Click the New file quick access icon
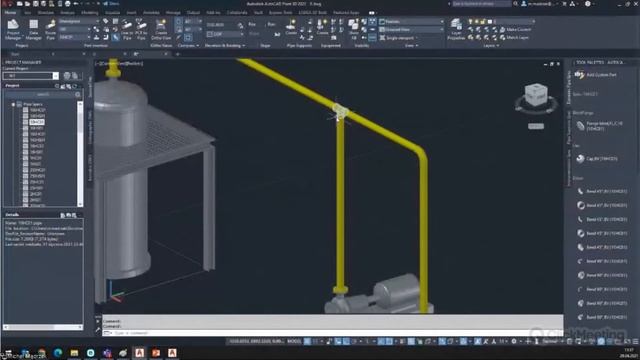Viewport: 640px width, 360px height. pos(19,4)
